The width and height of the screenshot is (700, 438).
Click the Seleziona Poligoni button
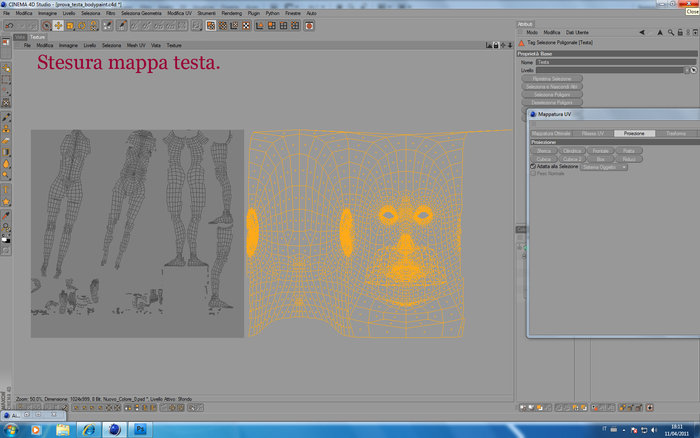552,95
